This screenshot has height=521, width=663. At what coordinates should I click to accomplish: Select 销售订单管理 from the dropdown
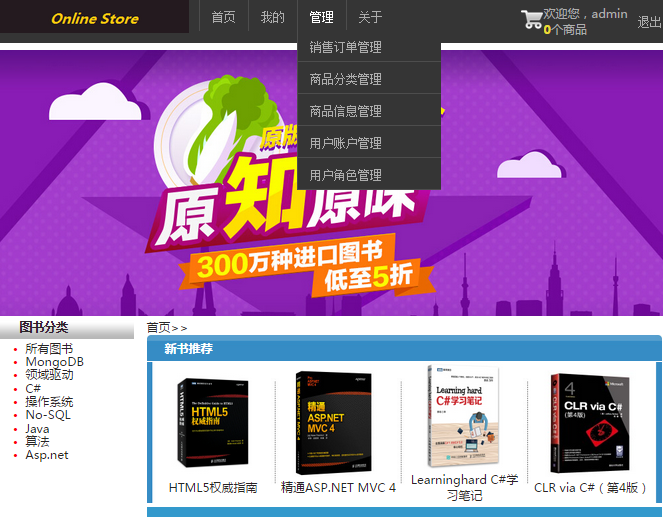click(369, 47)
